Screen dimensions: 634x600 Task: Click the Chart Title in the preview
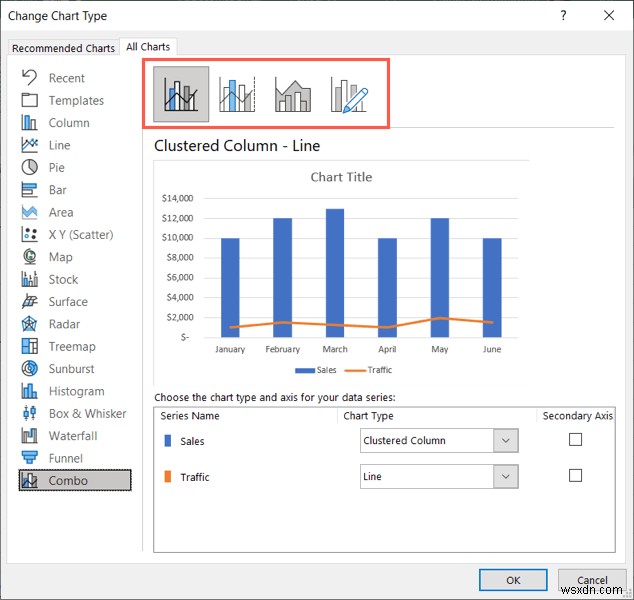(x=341, y=177)
